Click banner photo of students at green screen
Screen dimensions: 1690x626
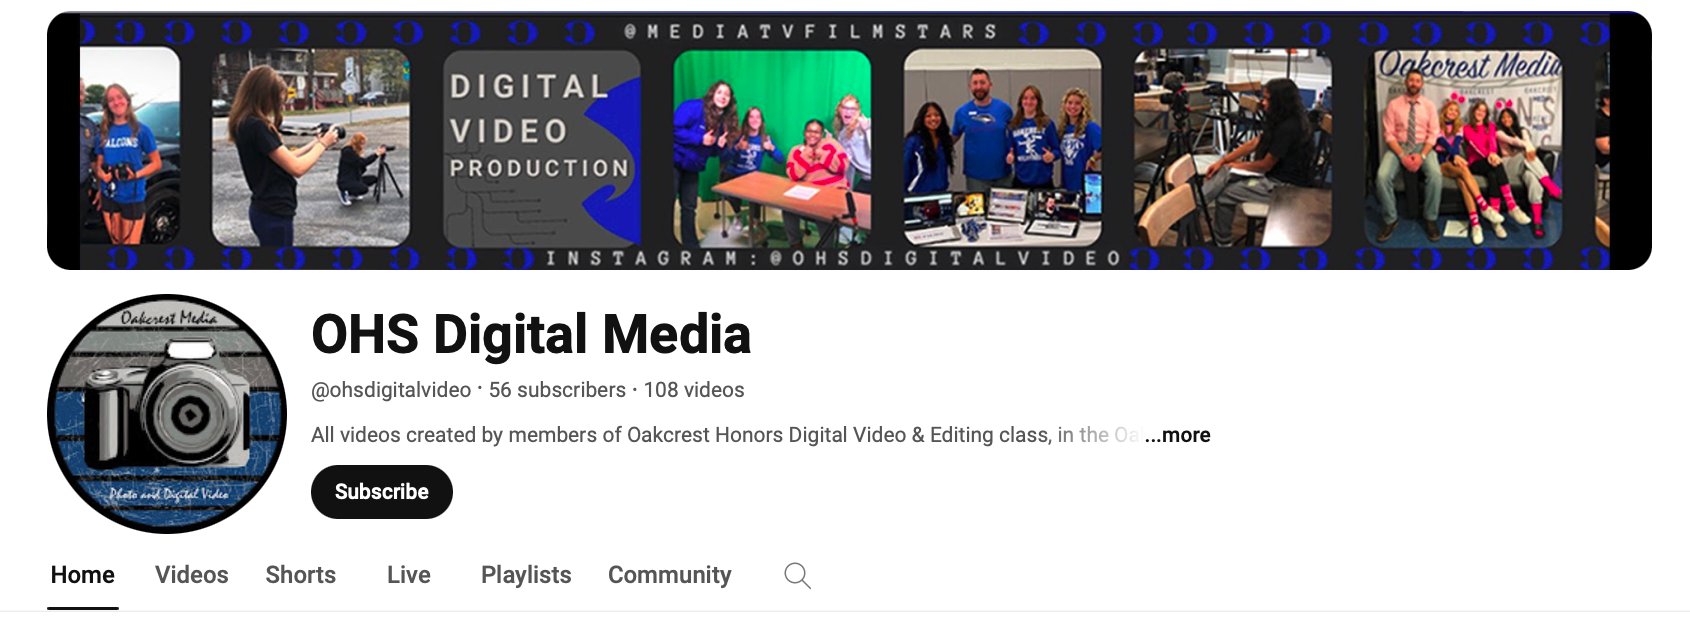coord(772,148)
